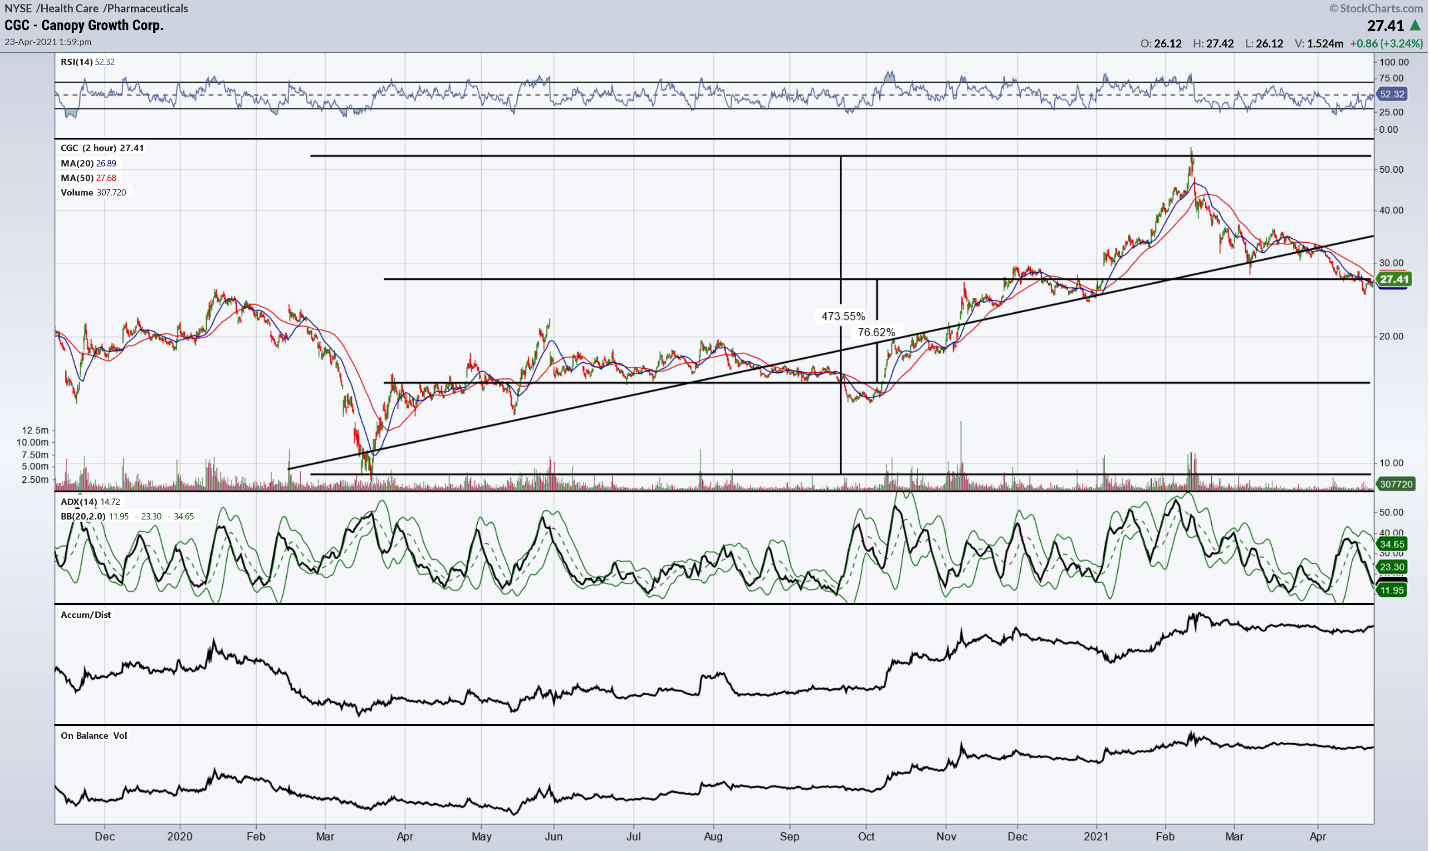Image resolution: width=1429 pixels, height=851 pixels.
Task: Click the '12.5m' volume scale label
Action: pyautogui.click(x=33, y=430)
